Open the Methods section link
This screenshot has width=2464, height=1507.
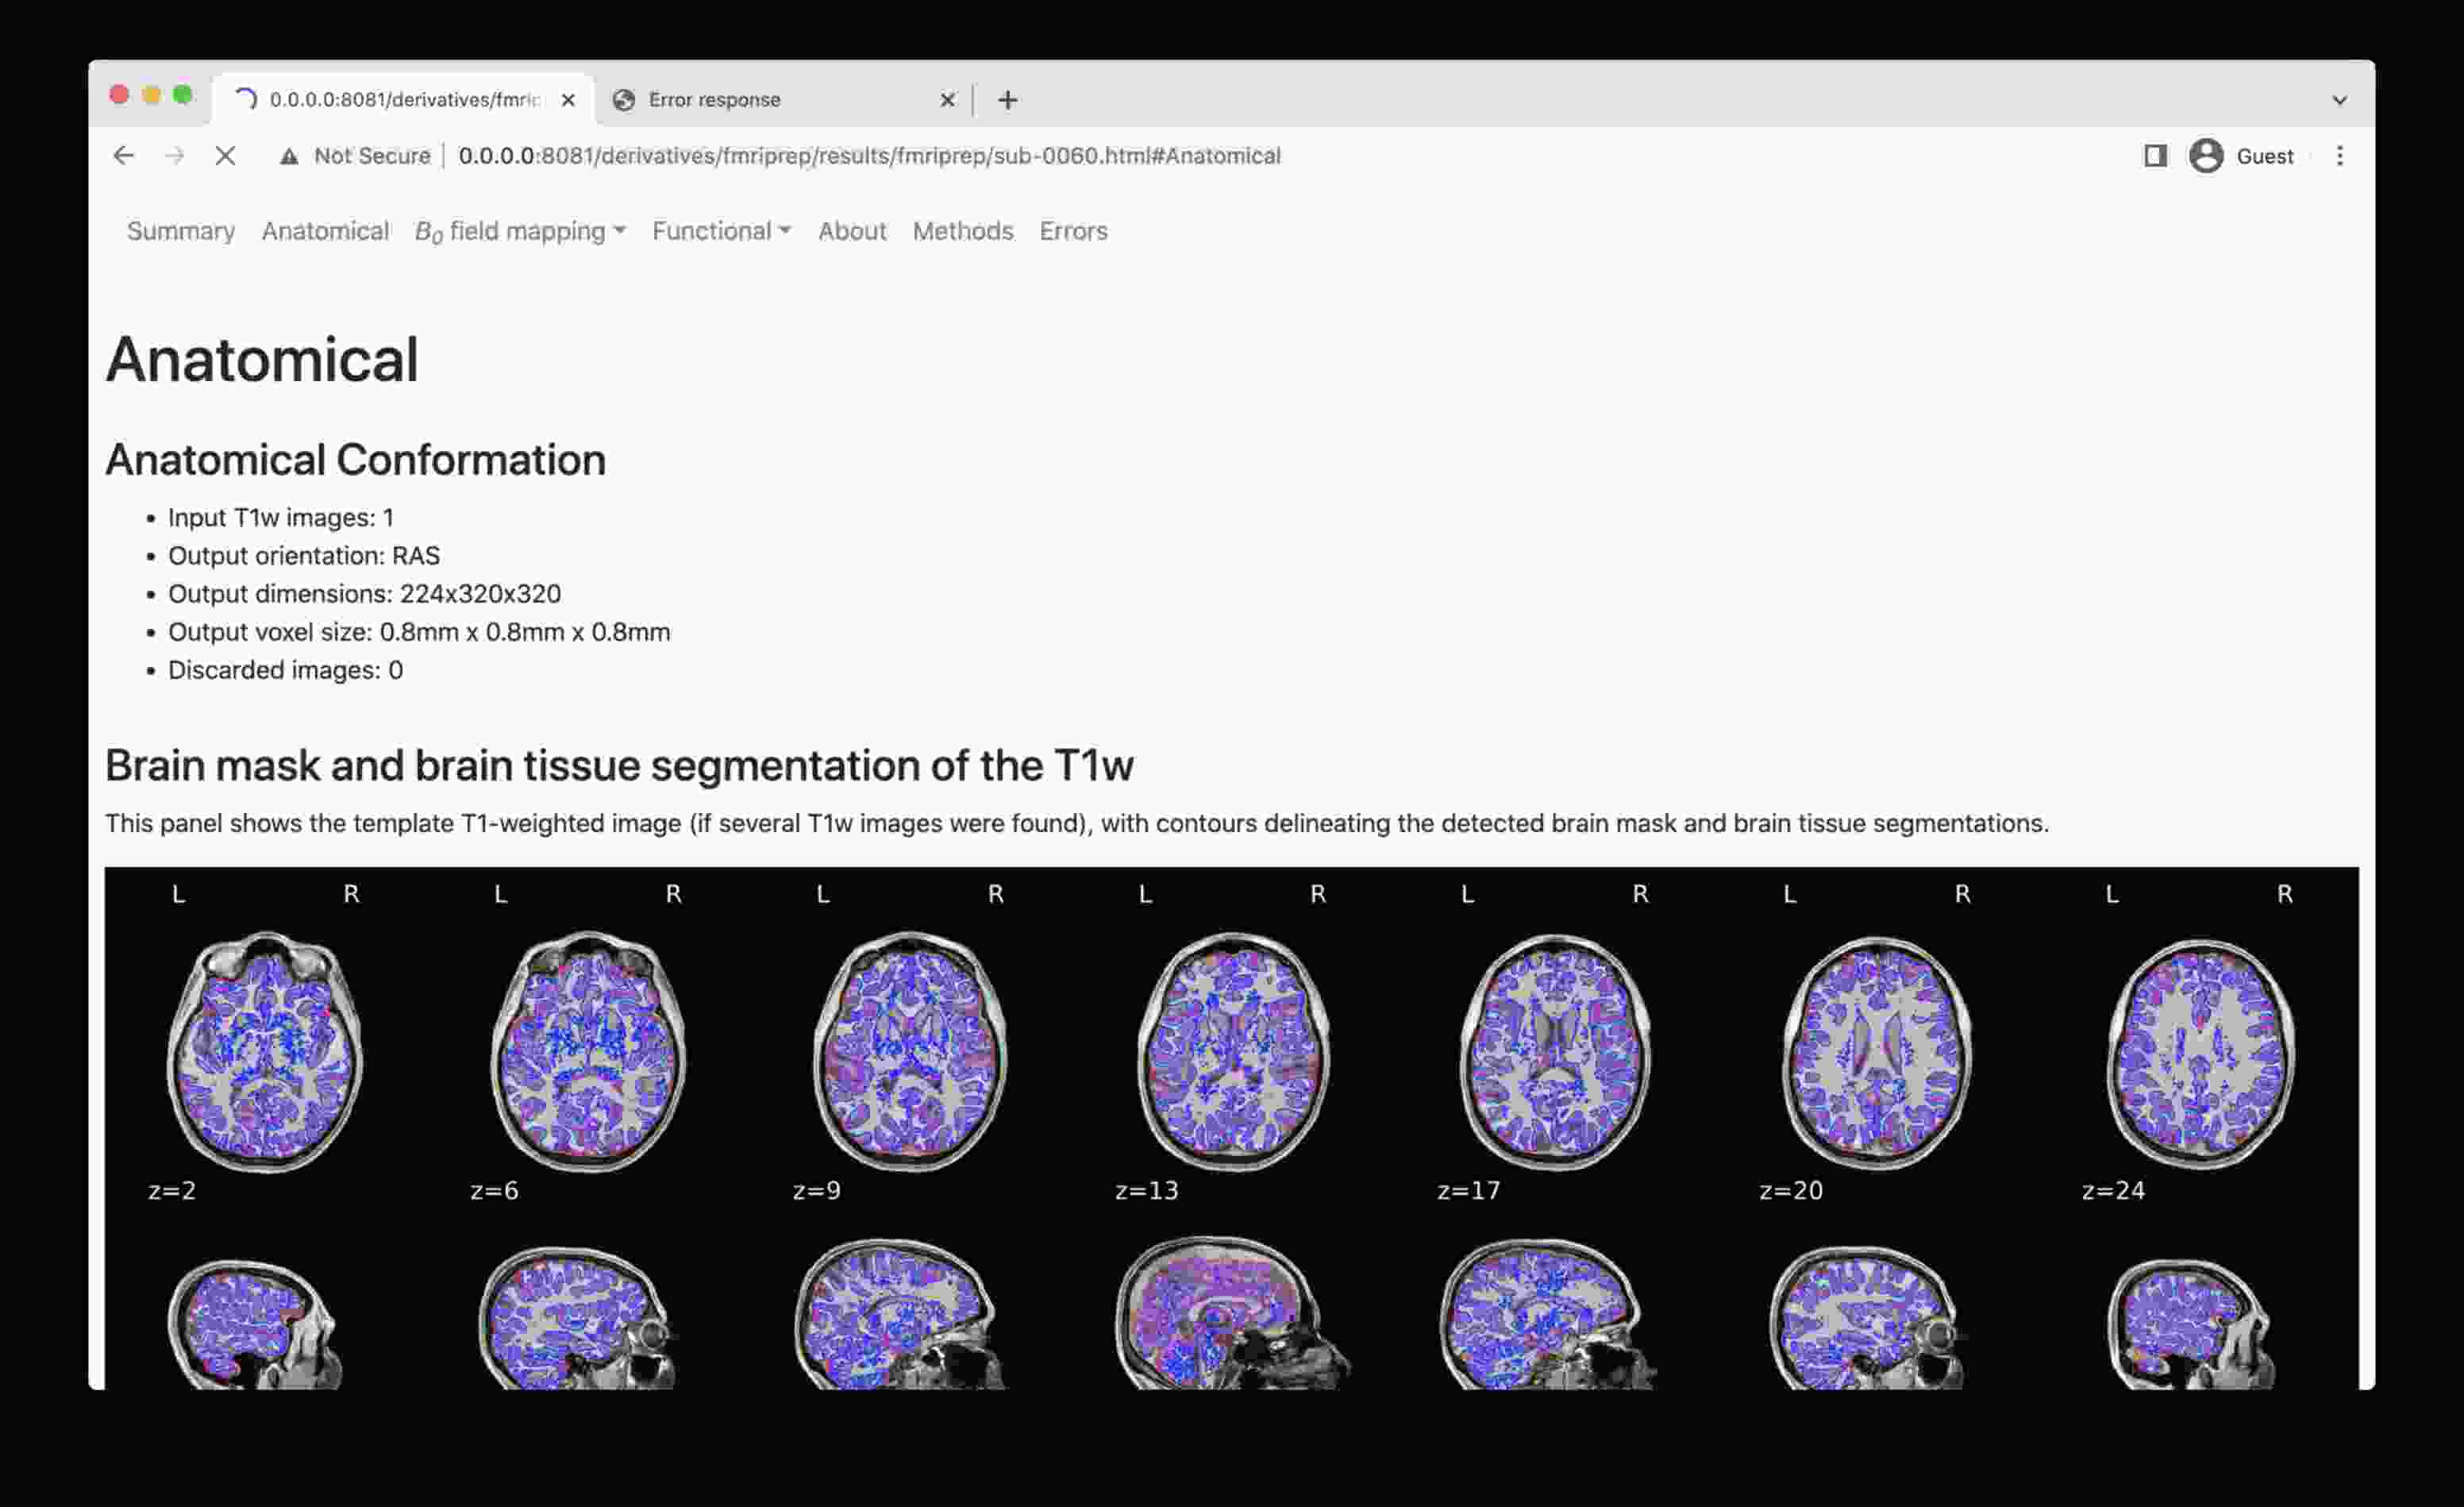click(x=962, y=231)
